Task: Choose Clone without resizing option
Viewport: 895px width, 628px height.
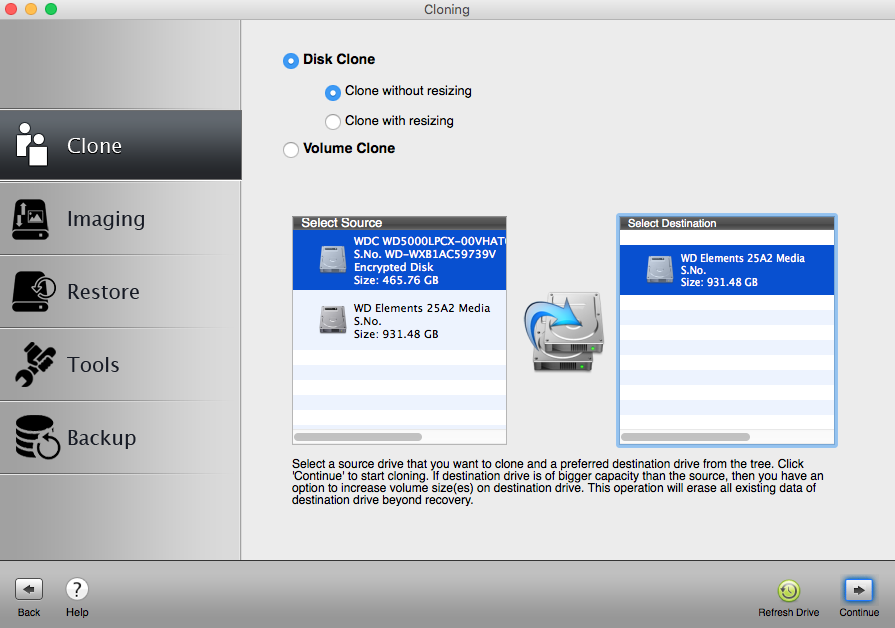Action: [333, 92]
